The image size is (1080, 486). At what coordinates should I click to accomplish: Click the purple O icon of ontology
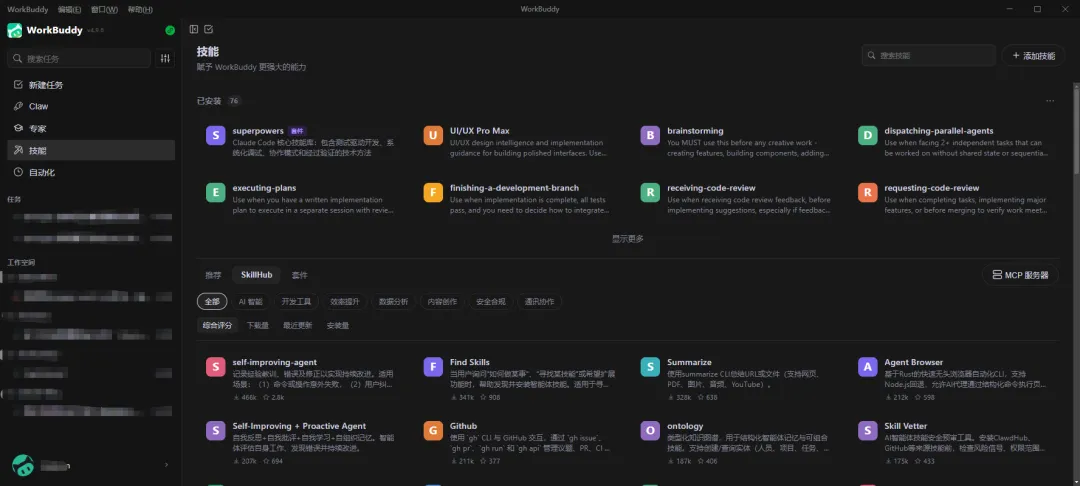[x=650, y=431]
